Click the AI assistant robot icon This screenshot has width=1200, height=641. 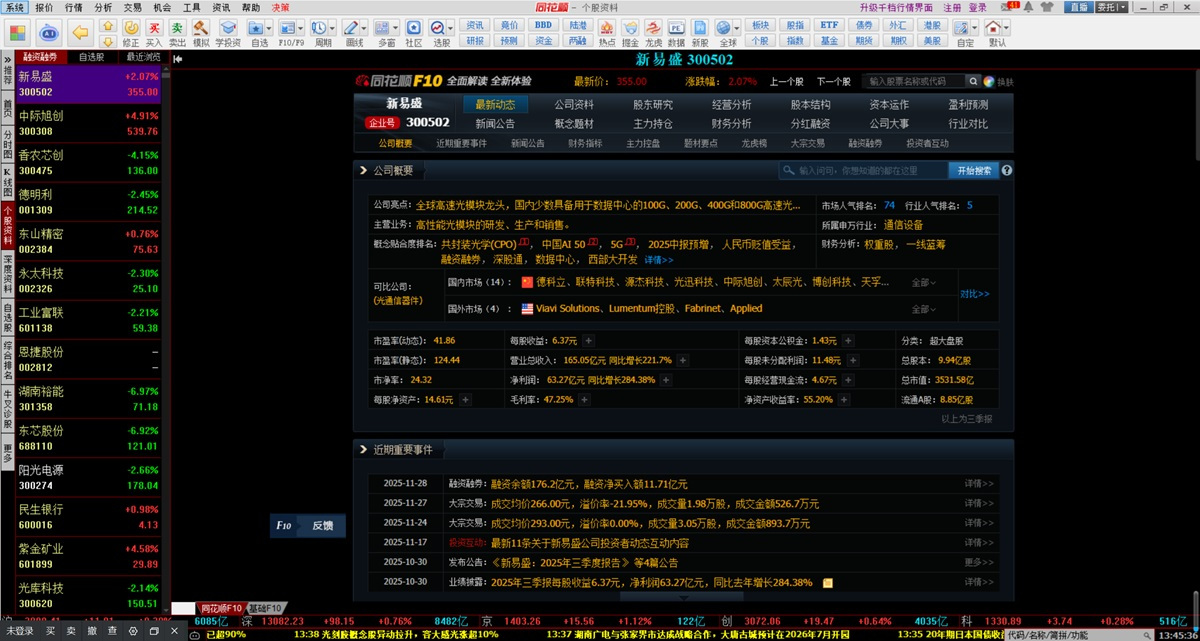48,32
